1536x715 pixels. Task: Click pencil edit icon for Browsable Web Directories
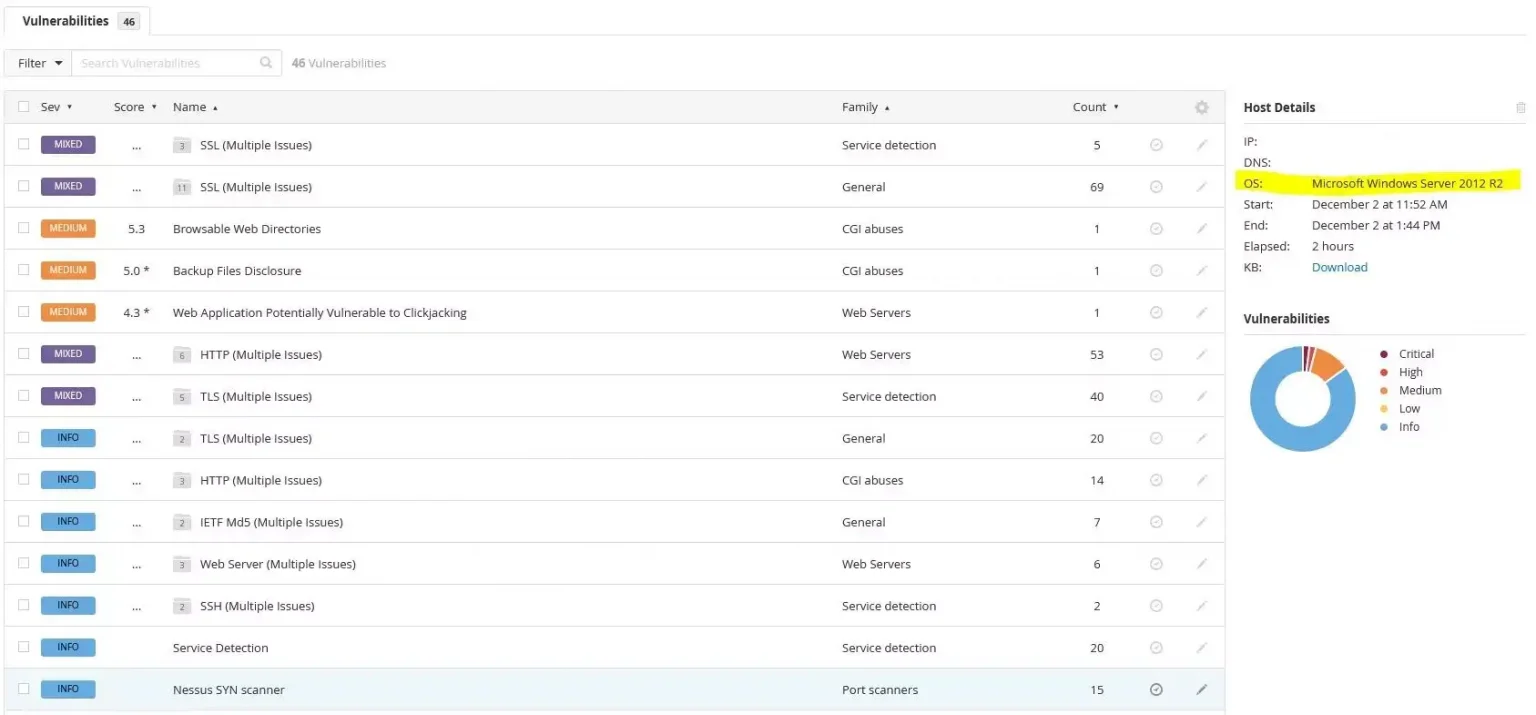(1201, 229)
